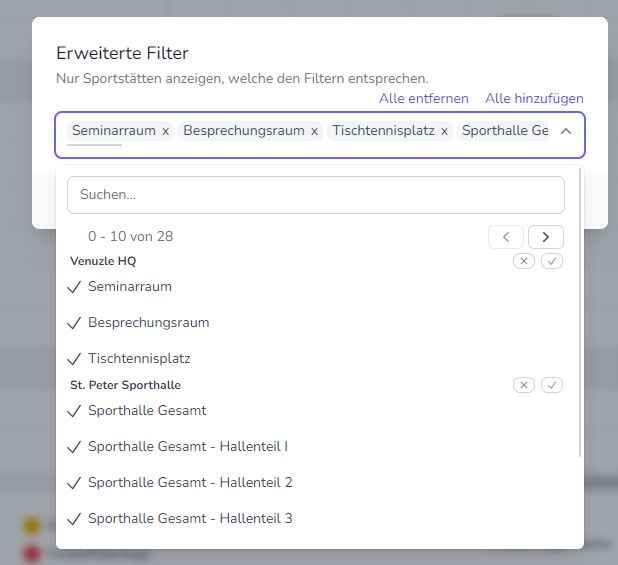Screen dimensions: 618x565
Task: Uncheck Besprechungsraum in the list
Action: pos(148,323)
